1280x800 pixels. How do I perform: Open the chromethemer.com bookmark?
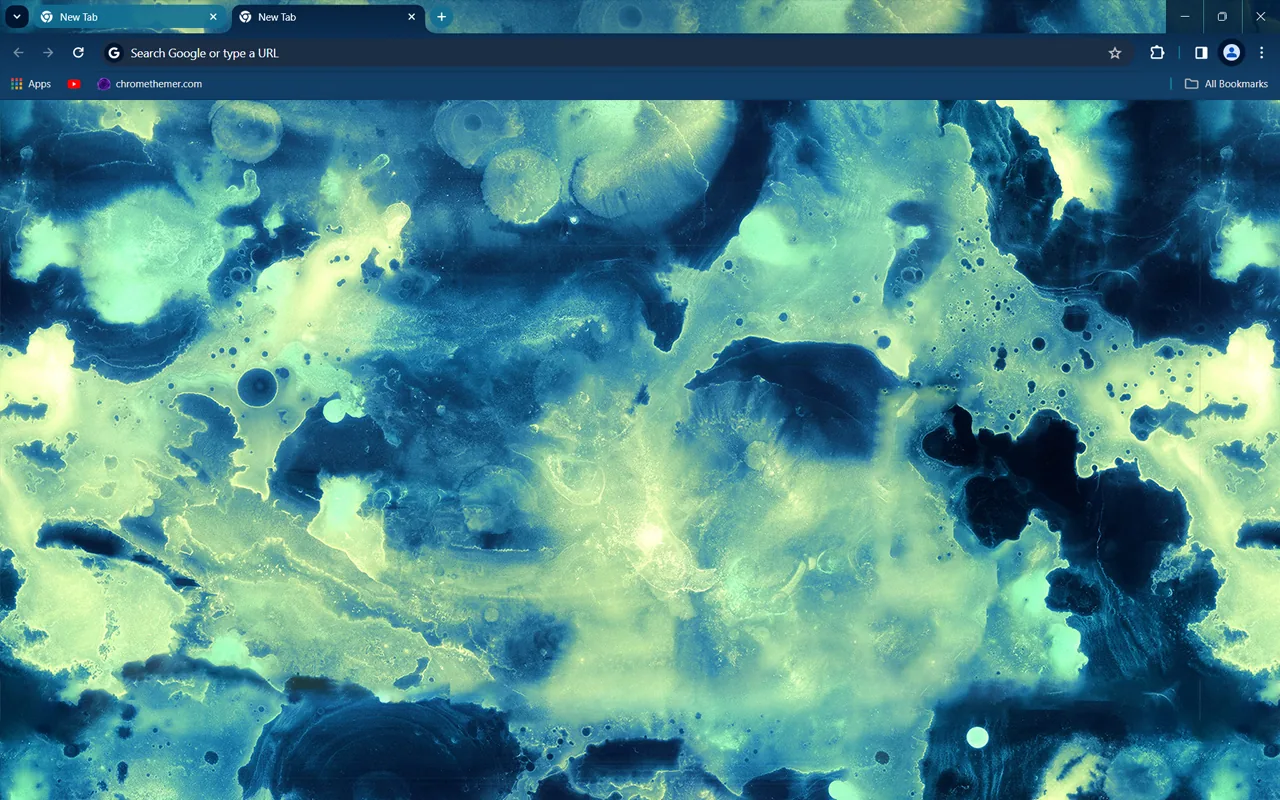pyautogui.click(x=150, y=84)
